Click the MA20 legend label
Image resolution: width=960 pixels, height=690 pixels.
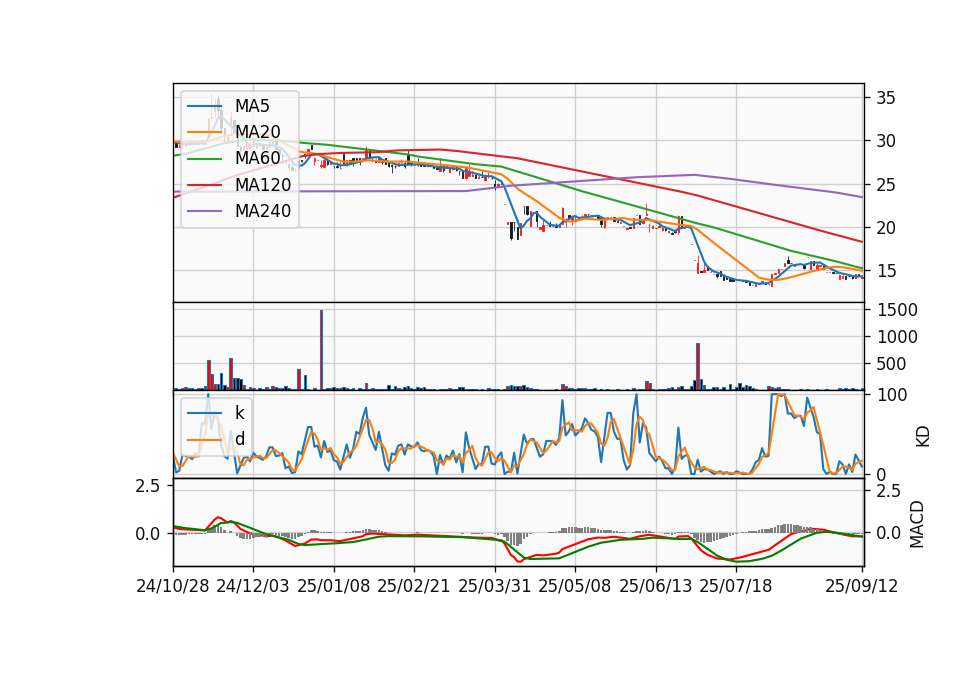coord(257,132)
